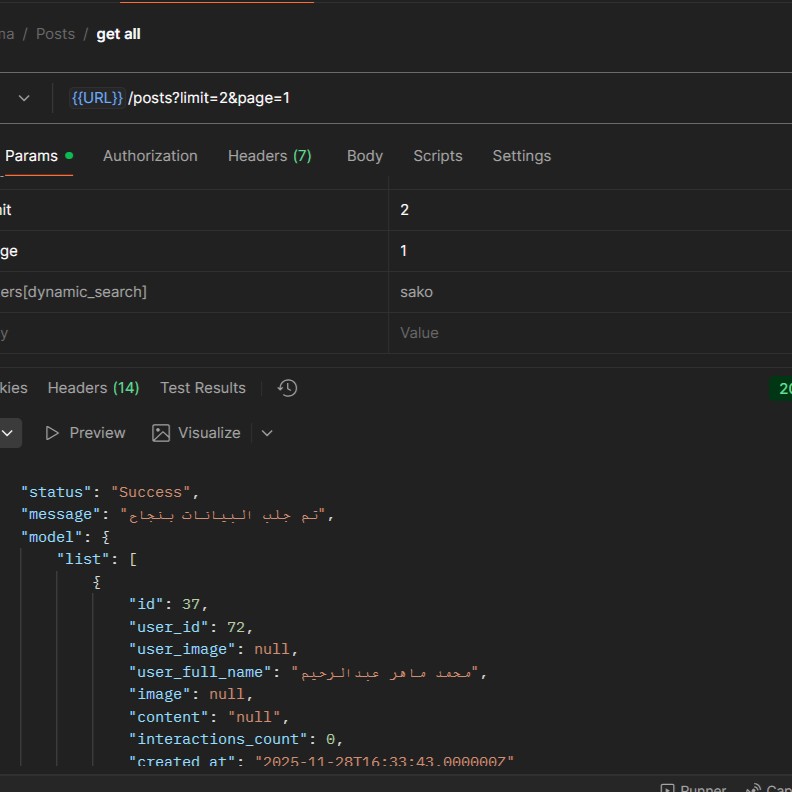
Task: Edit the dynamic_search value sako
Action: point(416,292)
